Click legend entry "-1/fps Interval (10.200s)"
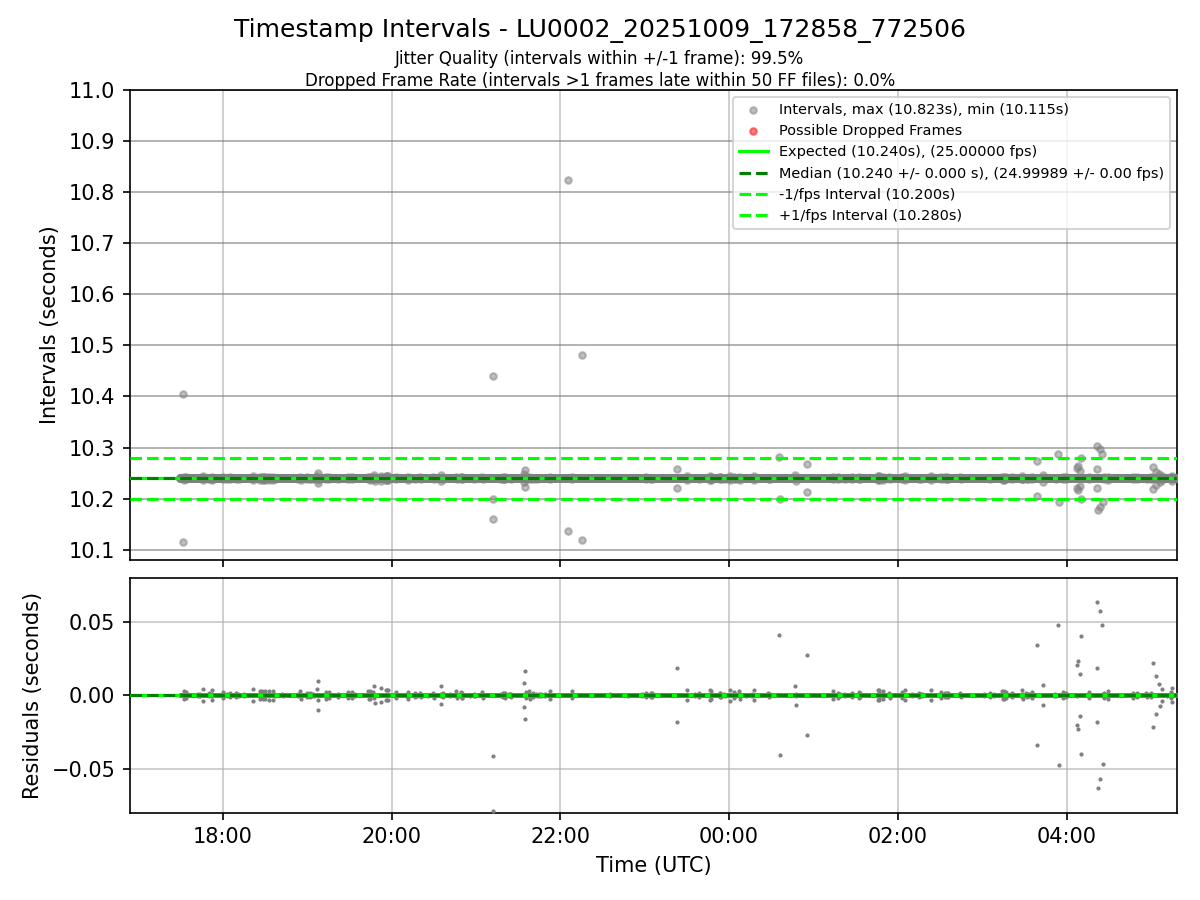The width and height of the screenshot is (1200, 900). 866,193
